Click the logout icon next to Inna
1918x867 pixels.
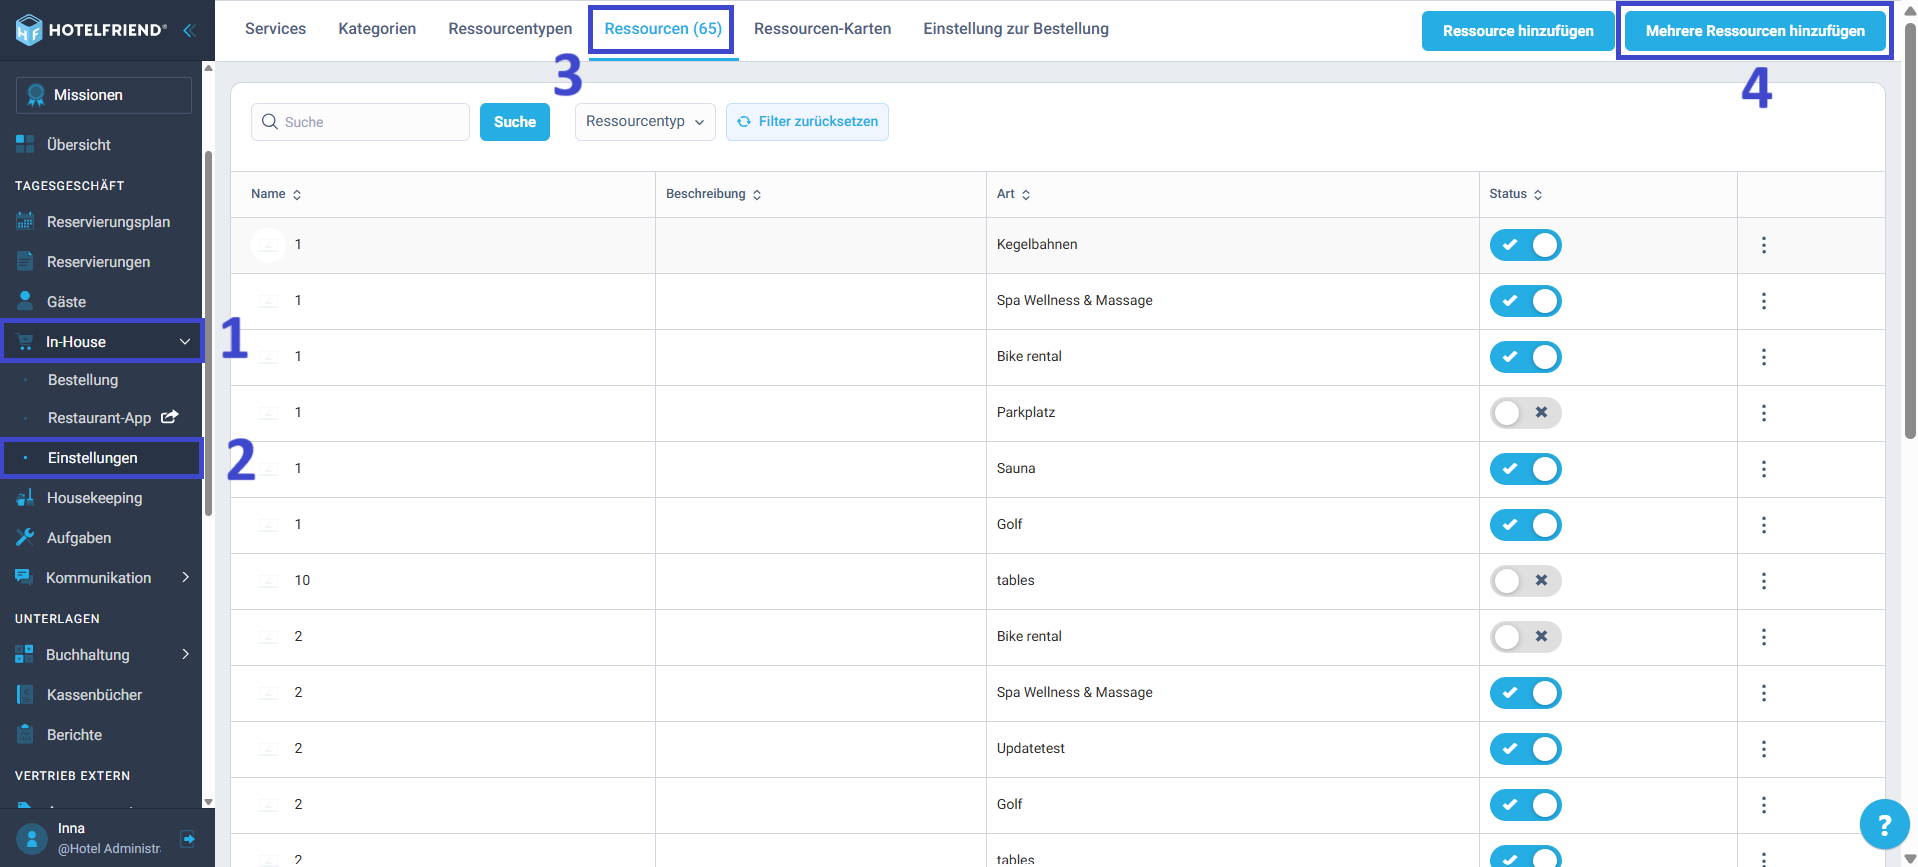[x=188, y=838]
